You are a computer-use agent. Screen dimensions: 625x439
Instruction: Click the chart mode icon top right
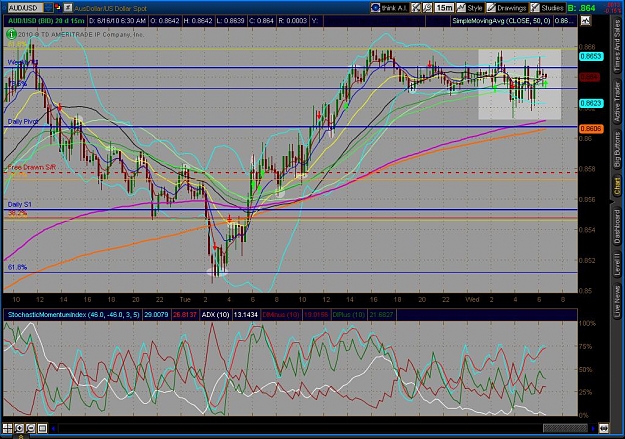(x=585, y=20)
